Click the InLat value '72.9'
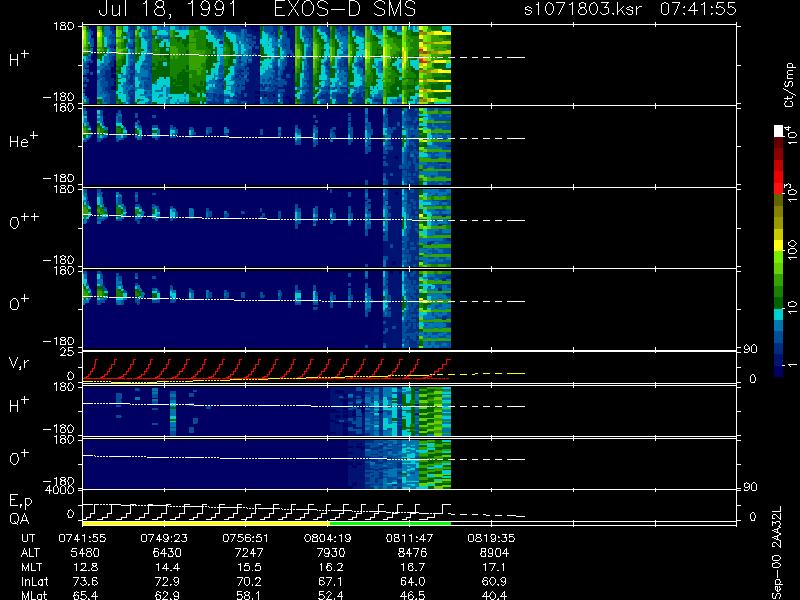800x600 pixels. pos(168,581)
